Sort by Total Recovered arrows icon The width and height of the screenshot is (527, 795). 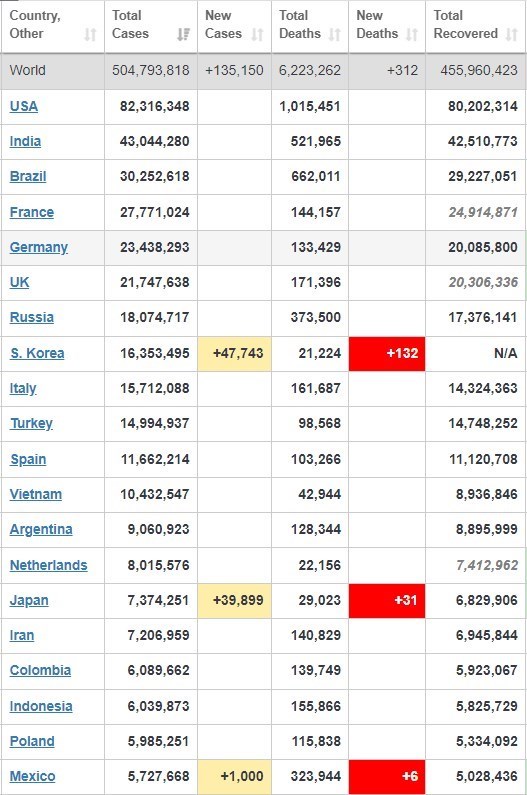pos(512,34)
